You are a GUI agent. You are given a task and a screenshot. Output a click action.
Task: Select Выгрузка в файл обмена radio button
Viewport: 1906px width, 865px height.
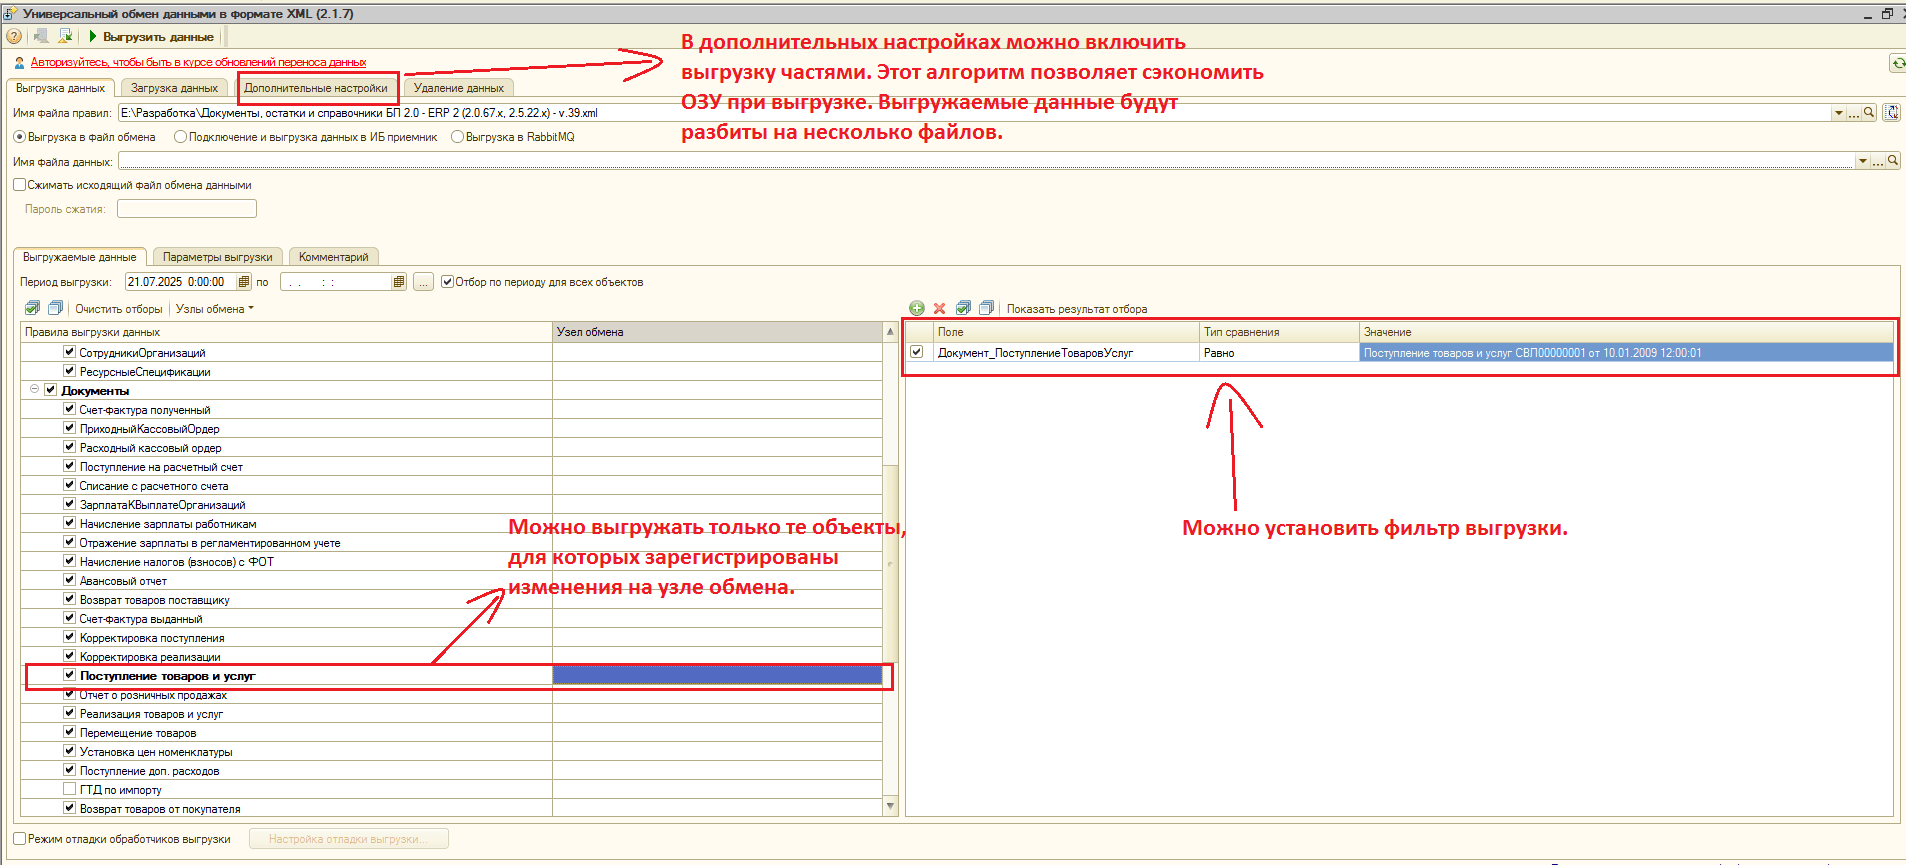[19, 137]
